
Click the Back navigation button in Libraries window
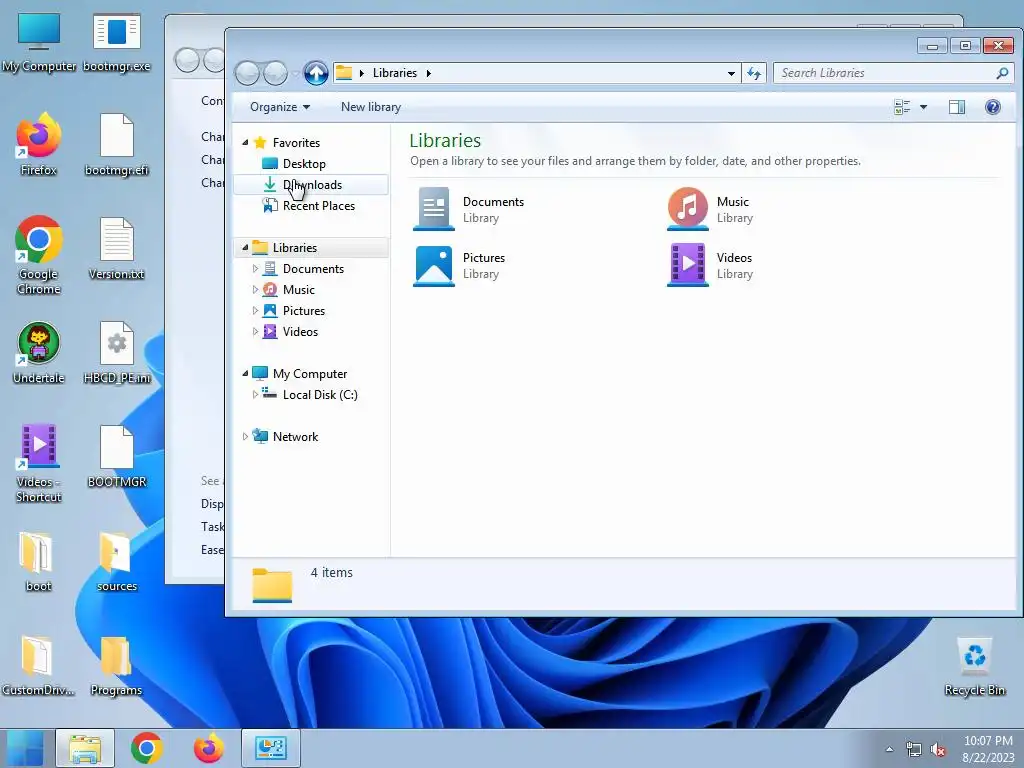(x=248, y=73)
